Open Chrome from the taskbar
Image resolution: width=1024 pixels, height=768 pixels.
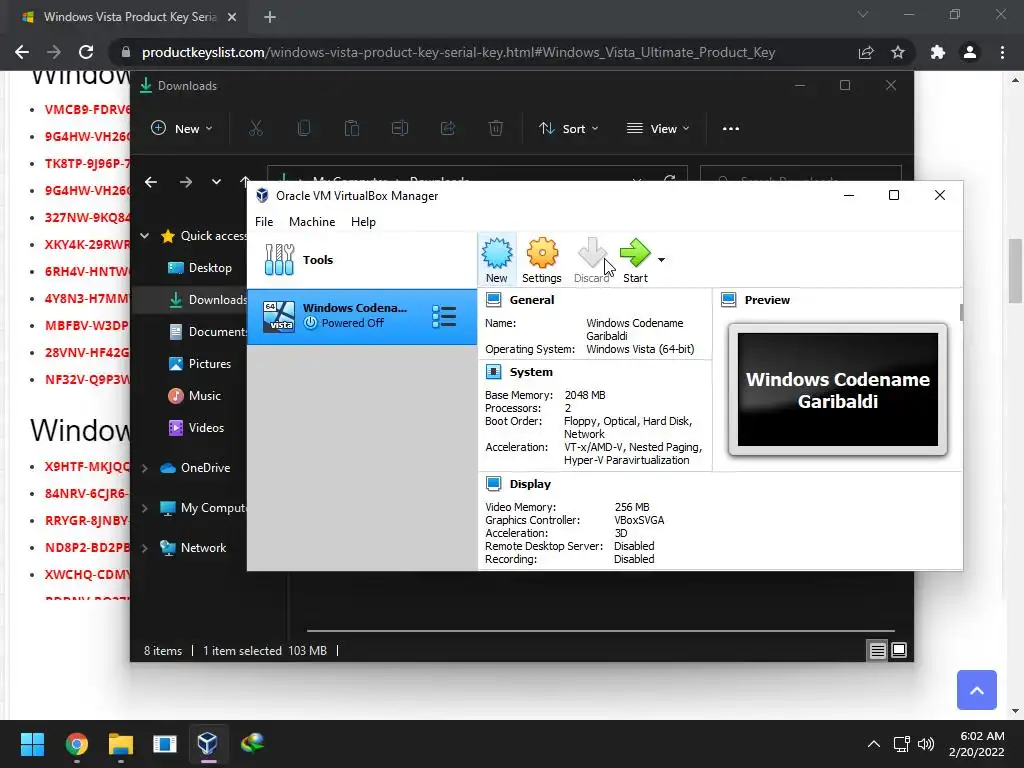click(x=76, y=743)
